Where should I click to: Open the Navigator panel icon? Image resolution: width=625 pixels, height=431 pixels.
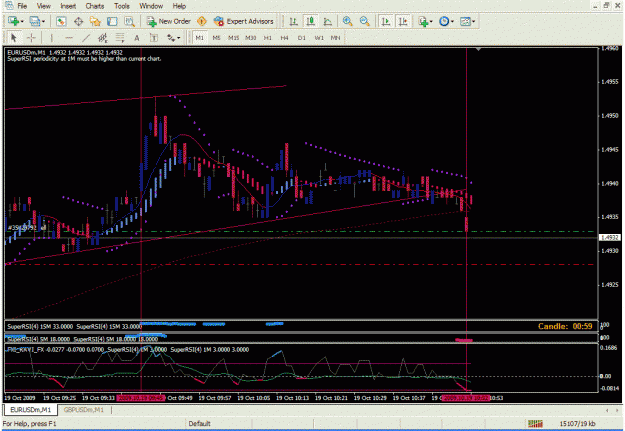[x=95, y=21]
